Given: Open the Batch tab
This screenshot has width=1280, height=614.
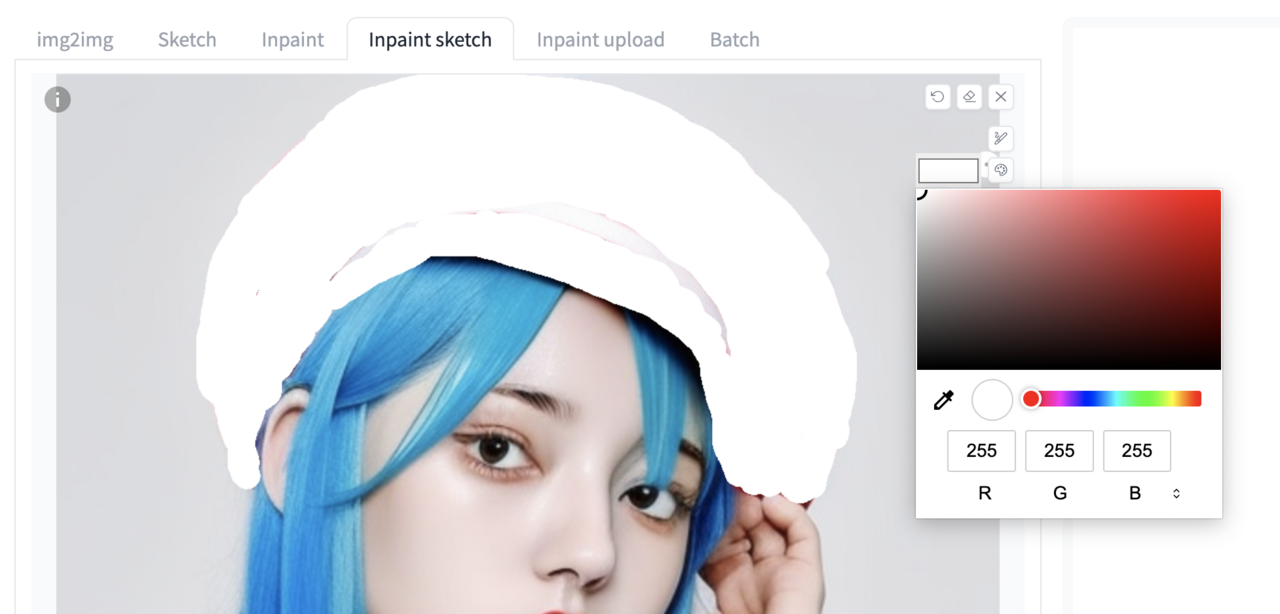Looking at the screenshot, I should (x=735, y=40).
